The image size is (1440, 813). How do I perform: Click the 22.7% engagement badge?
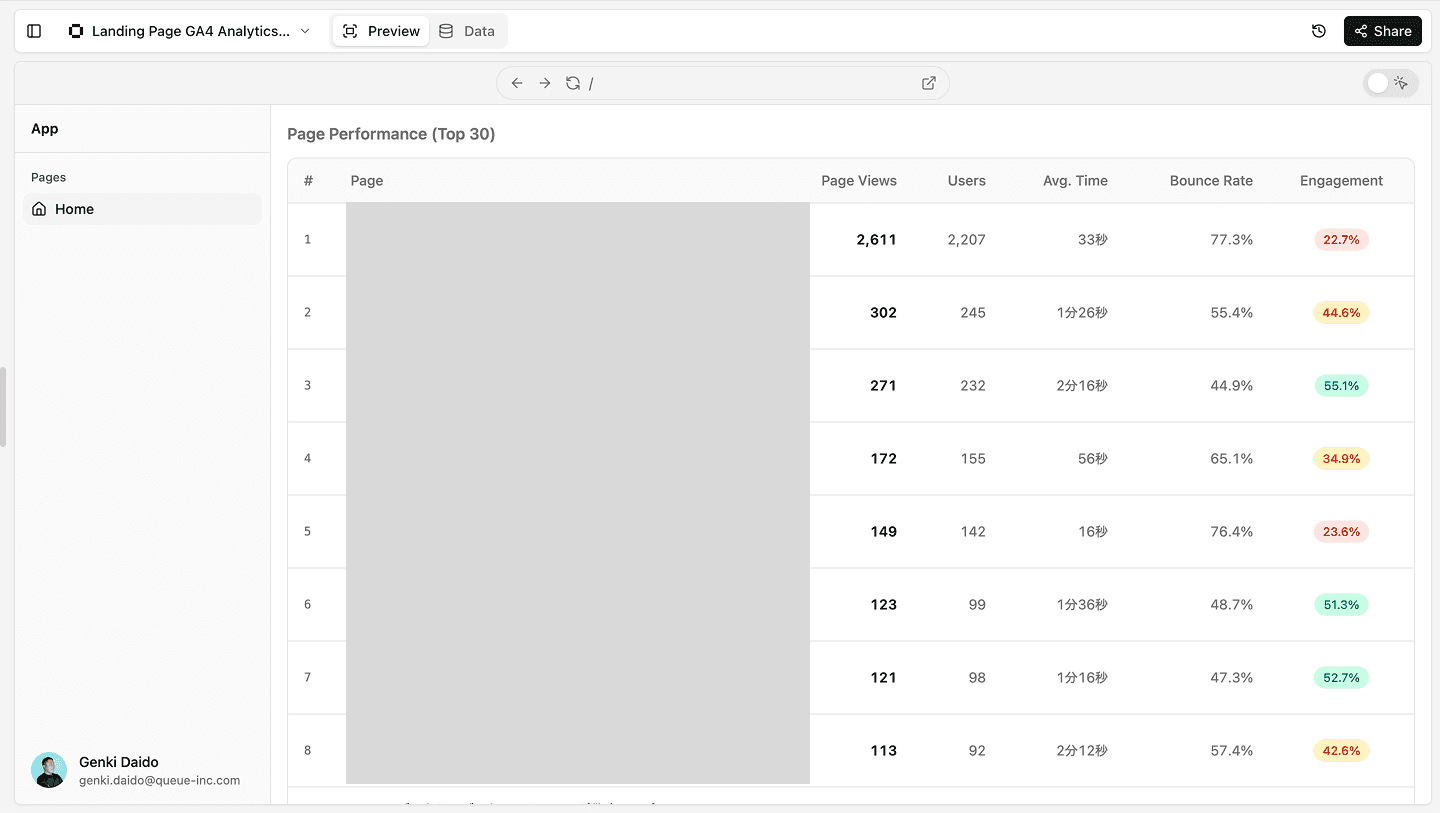(x=1341, y=239)
